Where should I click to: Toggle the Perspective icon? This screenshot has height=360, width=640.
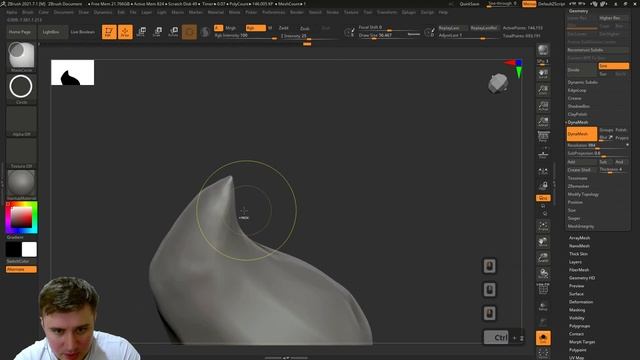click(x=543, y=137)
